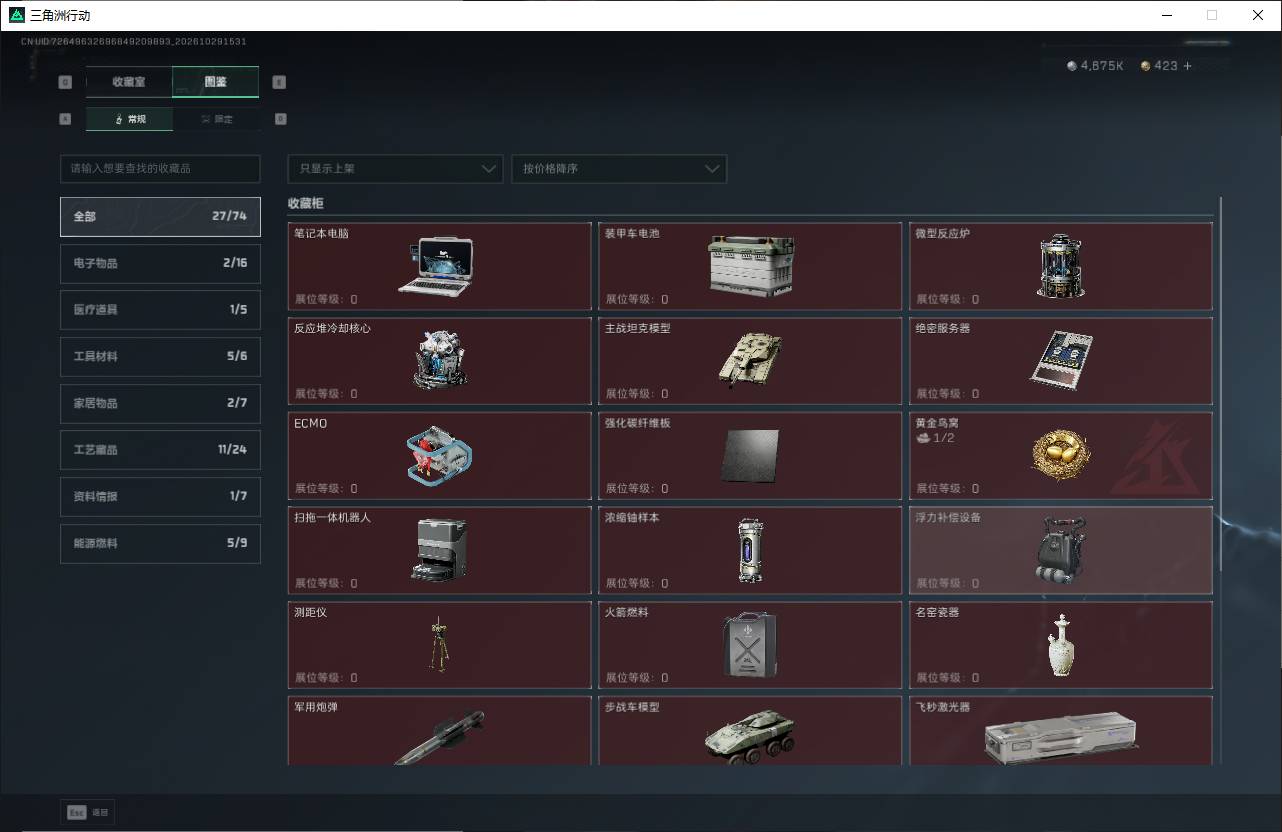Filter by 能源燃料 category
This screenshot has height=832, width=1282.
(x=160, y=543)
